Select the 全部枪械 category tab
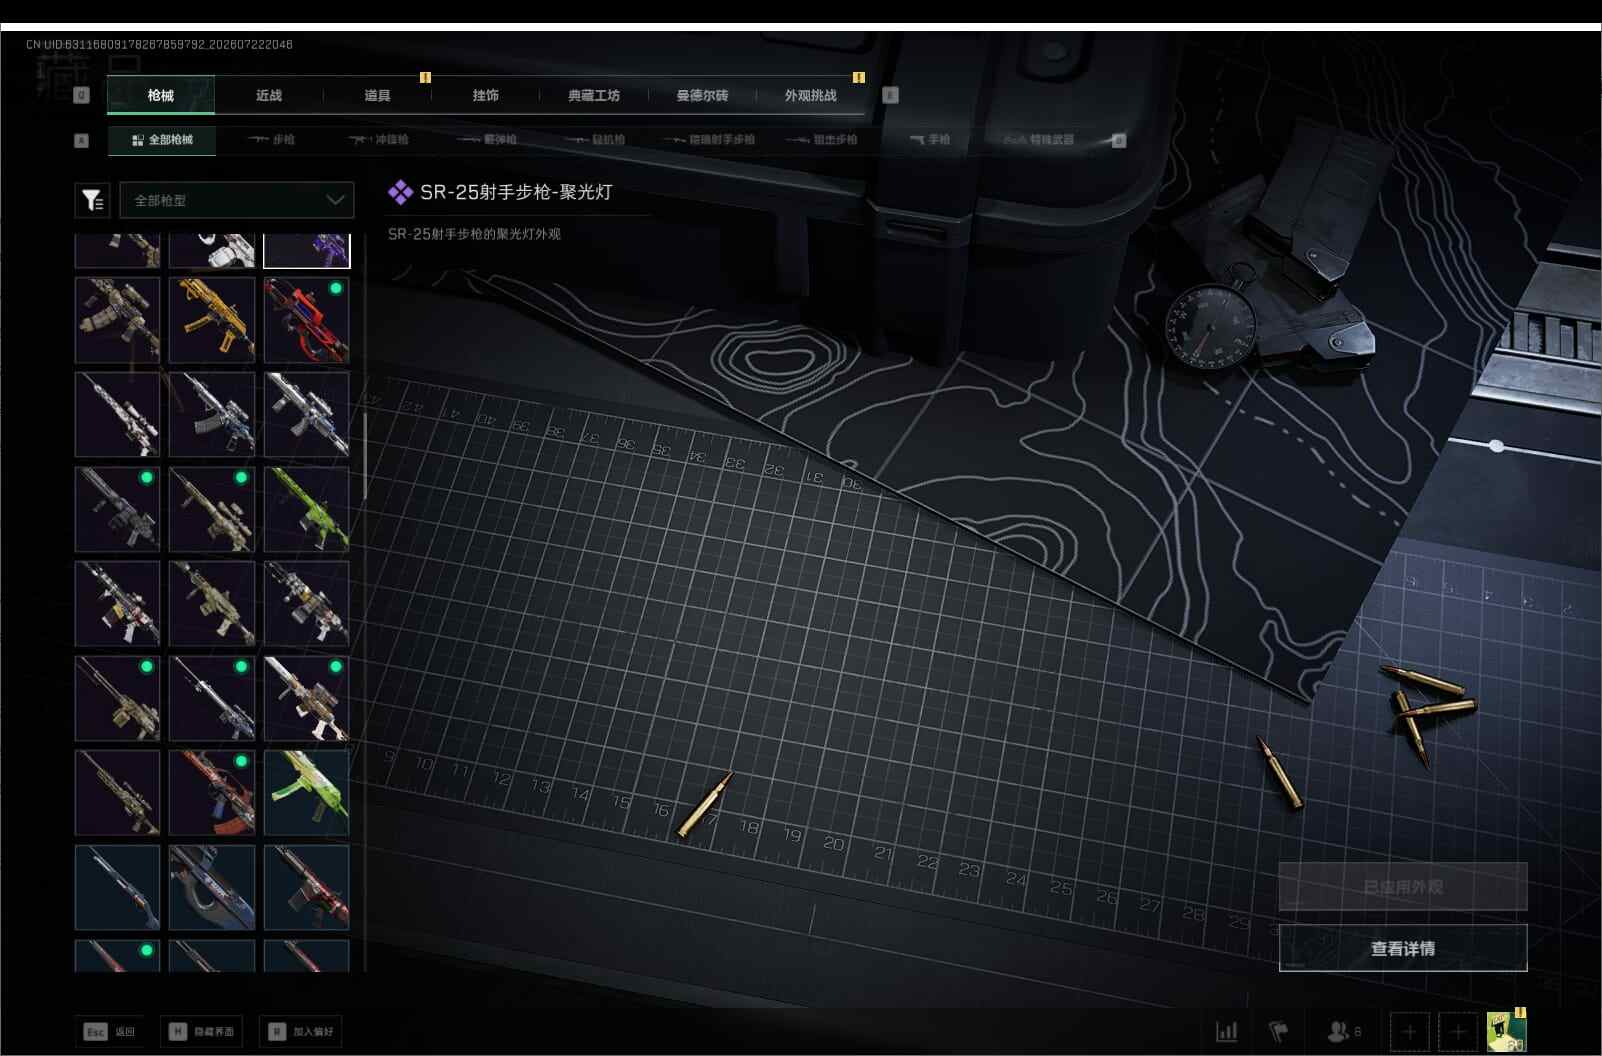Image resolution: width=1602 pixels, height=1056 pixels. click(x=162, y=140)
